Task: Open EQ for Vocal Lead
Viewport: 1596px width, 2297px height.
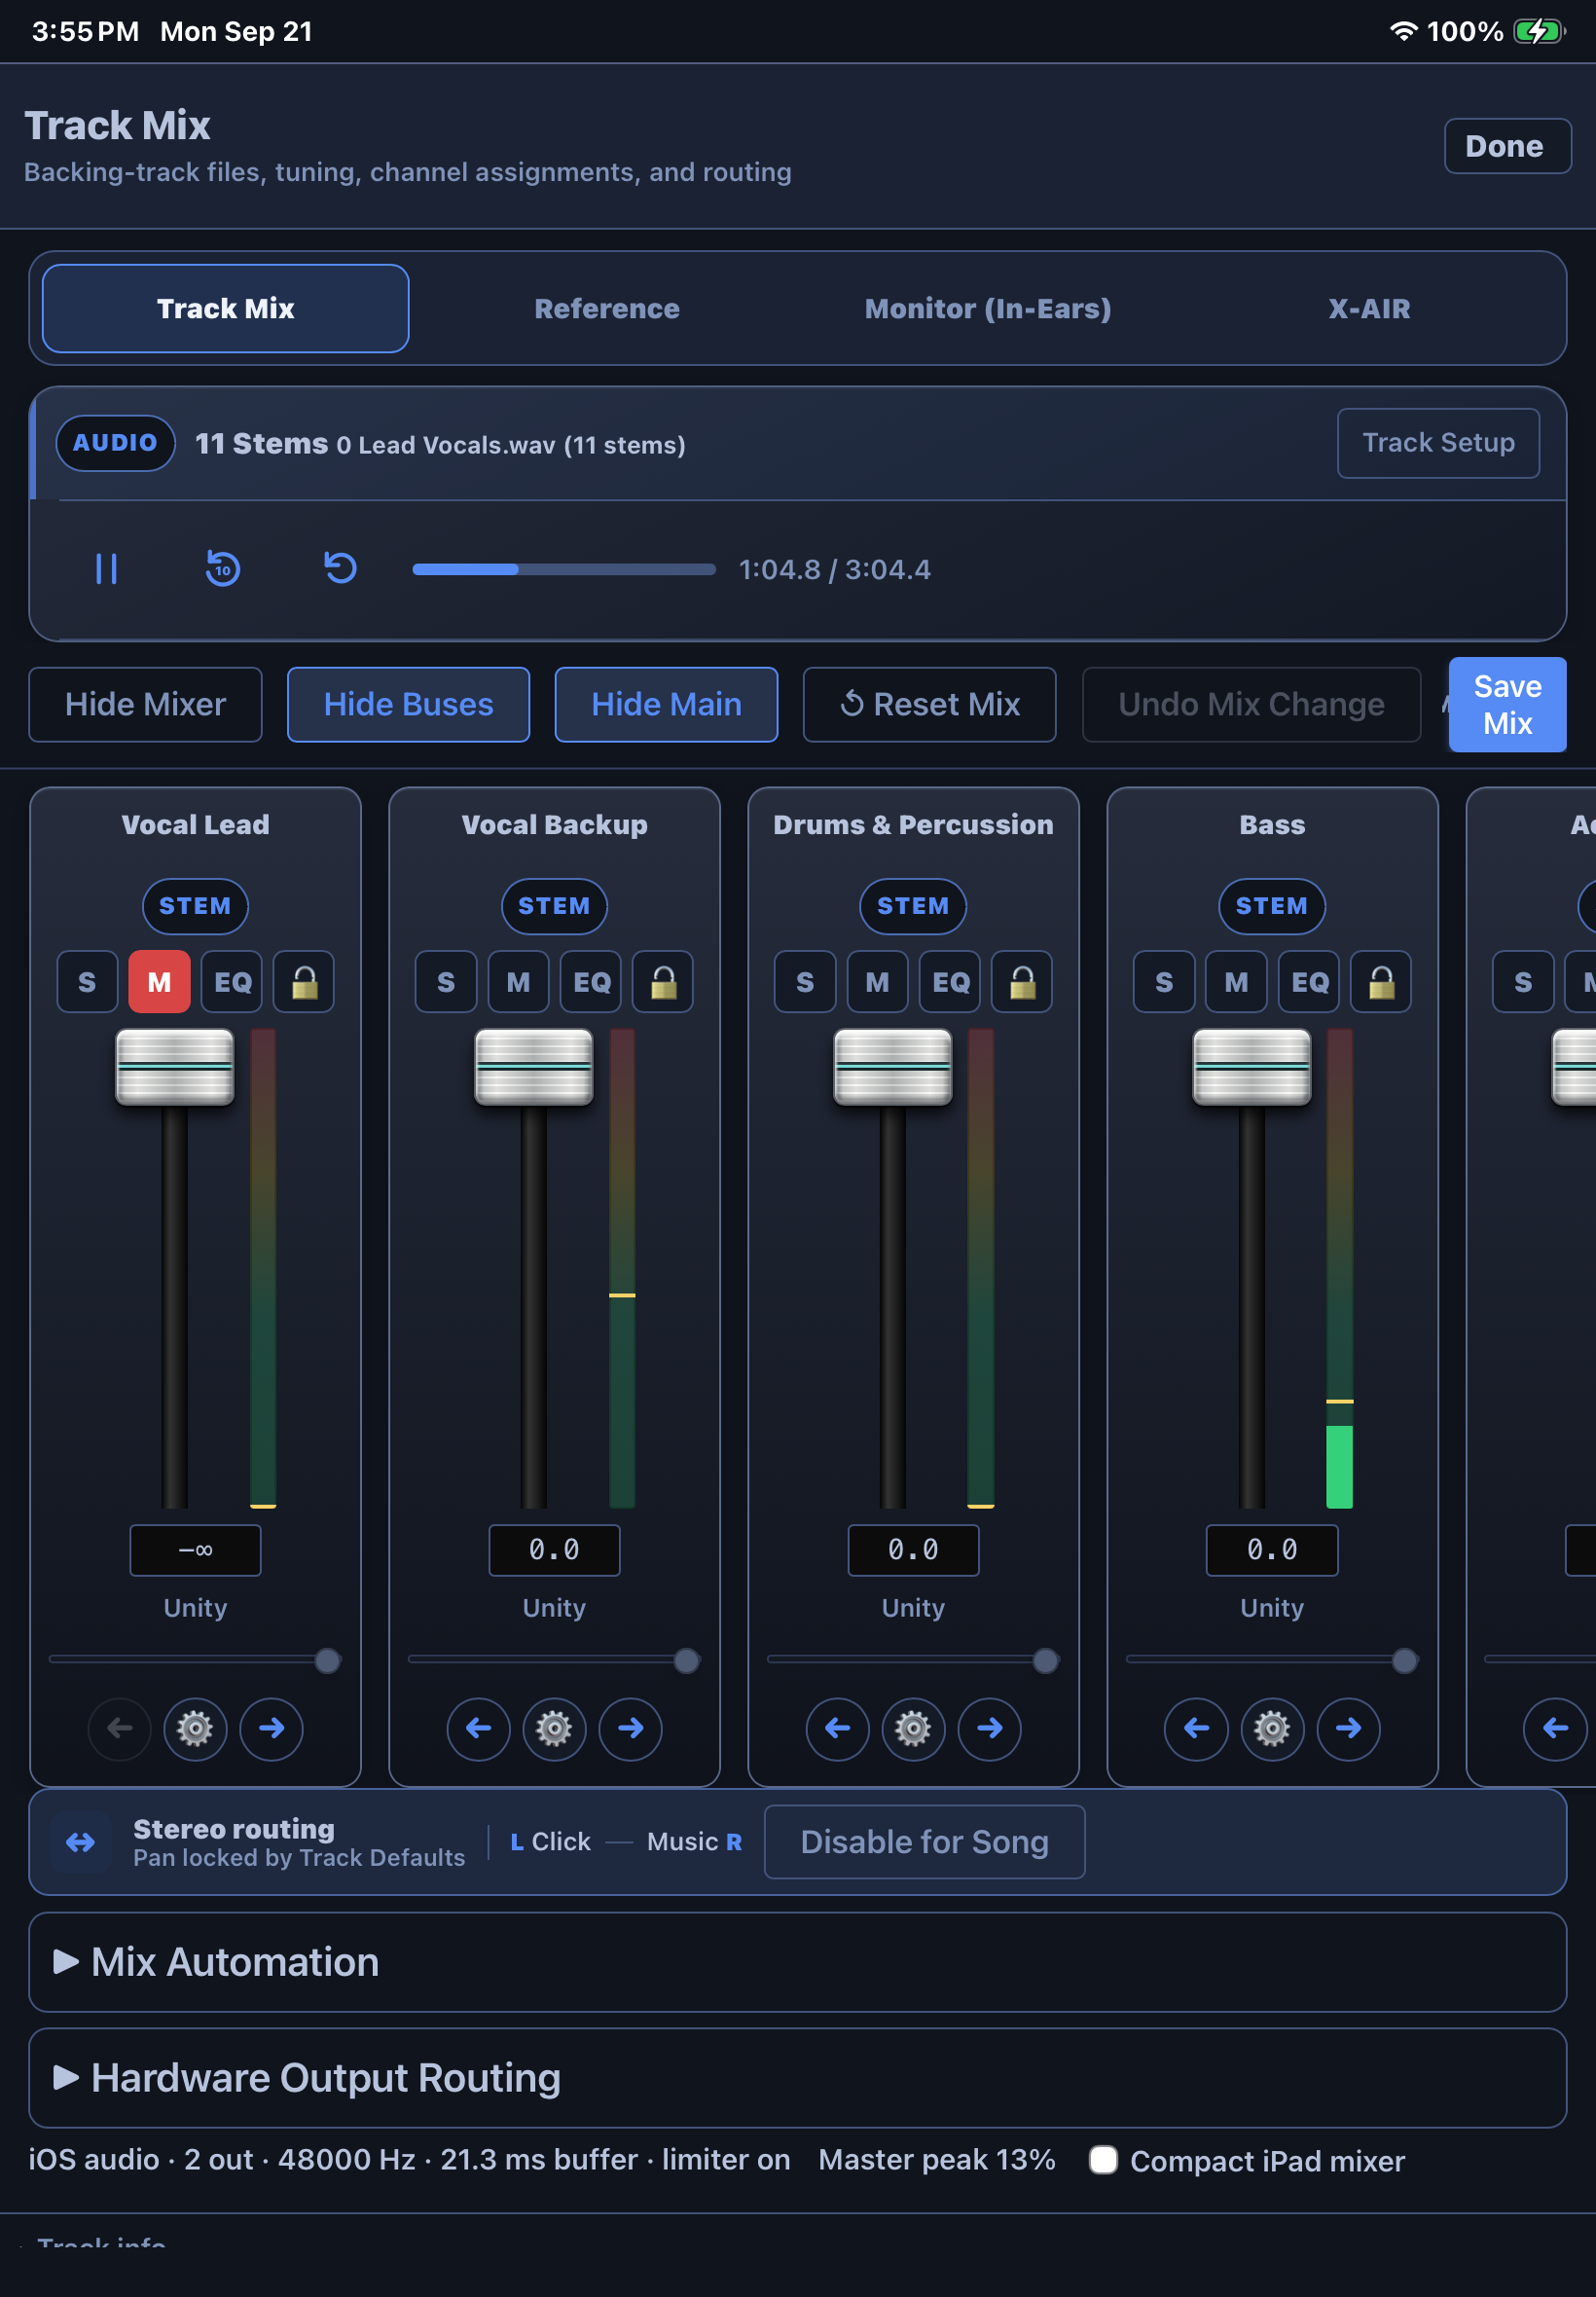Action: click(232, 982)
